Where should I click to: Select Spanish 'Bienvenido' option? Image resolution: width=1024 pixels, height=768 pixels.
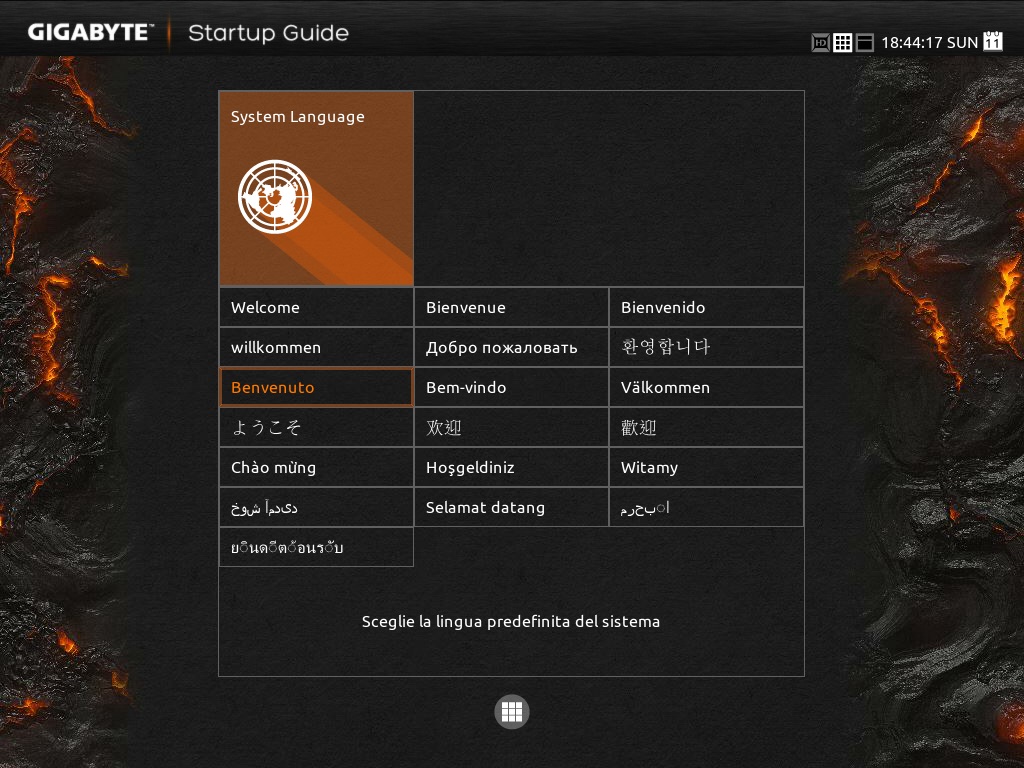click(706, 307)
